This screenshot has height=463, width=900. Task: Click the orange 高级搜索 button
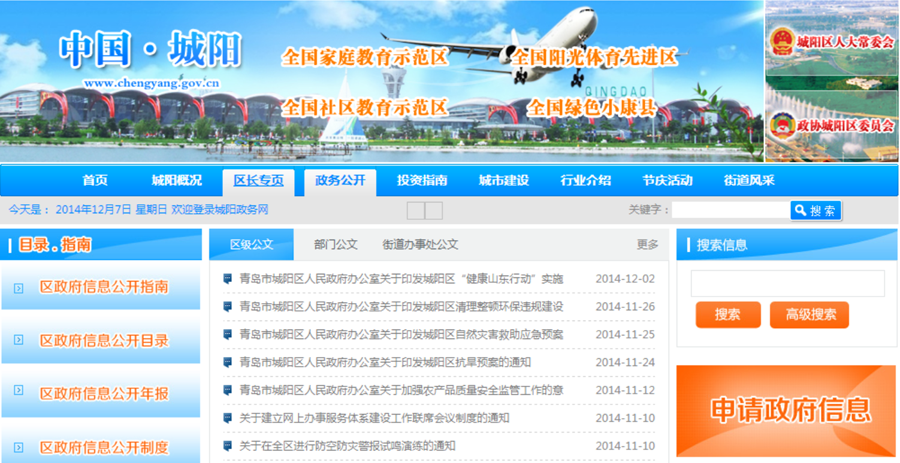[809, 315]
